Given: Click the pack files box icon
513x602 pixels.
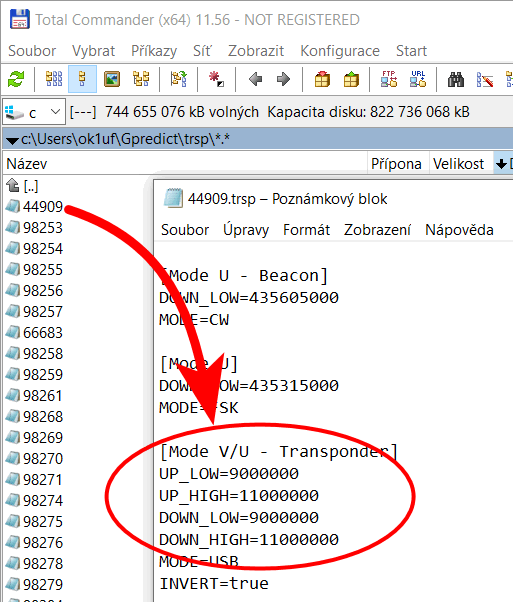Looking at the screenshot, I should tap(322, 79).
